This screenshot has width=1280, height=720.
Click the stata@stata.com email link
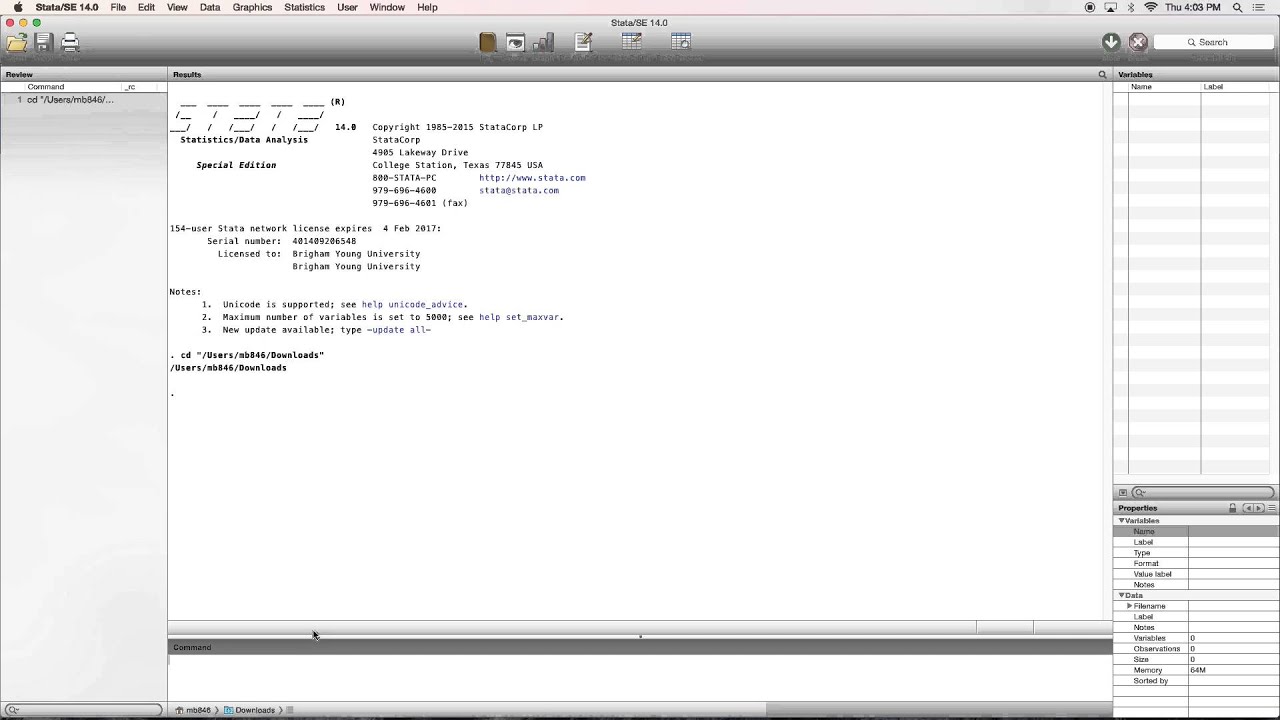click(519, 190)
